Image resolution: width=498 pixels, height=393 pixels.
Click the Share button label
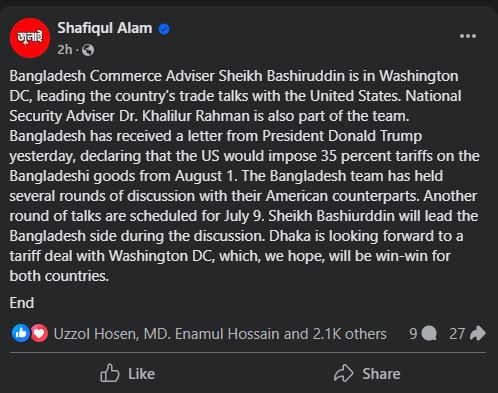pos(381,374)
